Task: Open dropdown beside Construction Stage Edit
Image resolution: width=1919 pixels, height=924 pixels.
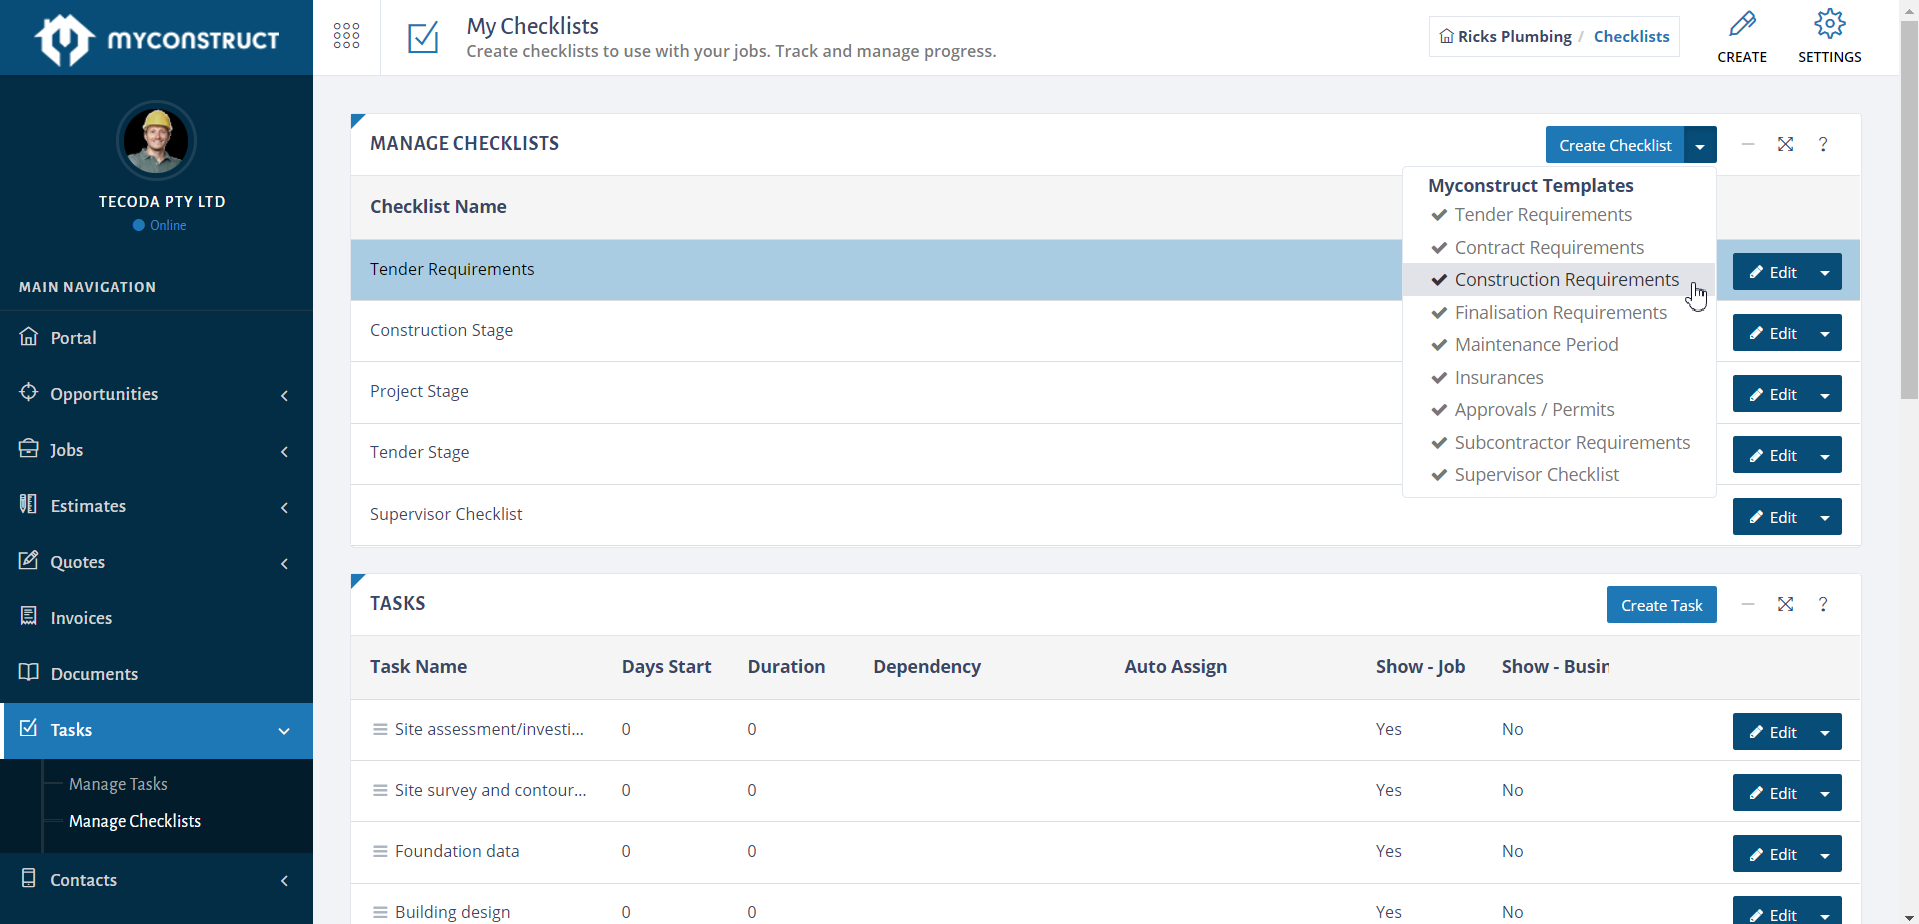Action: point(1825,333)
